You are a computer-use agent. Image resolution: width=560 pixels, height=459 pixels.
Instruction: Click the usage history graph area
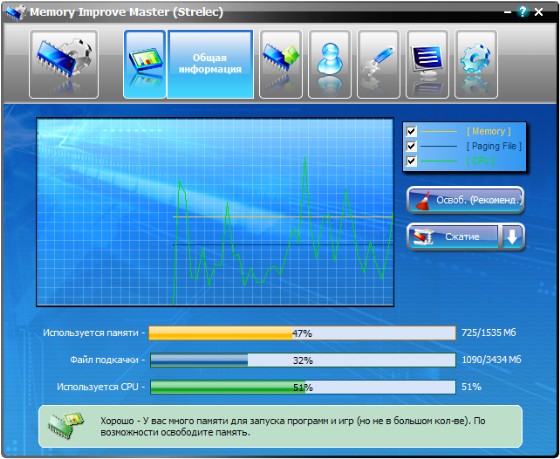215,212
